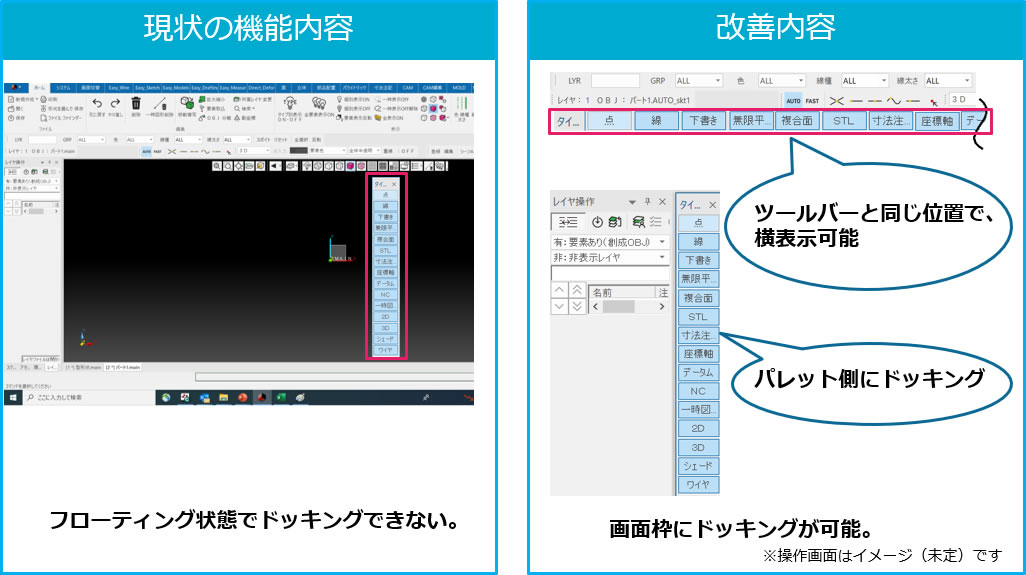Click the trash can delete icon in ribbon

click(136, 104)
